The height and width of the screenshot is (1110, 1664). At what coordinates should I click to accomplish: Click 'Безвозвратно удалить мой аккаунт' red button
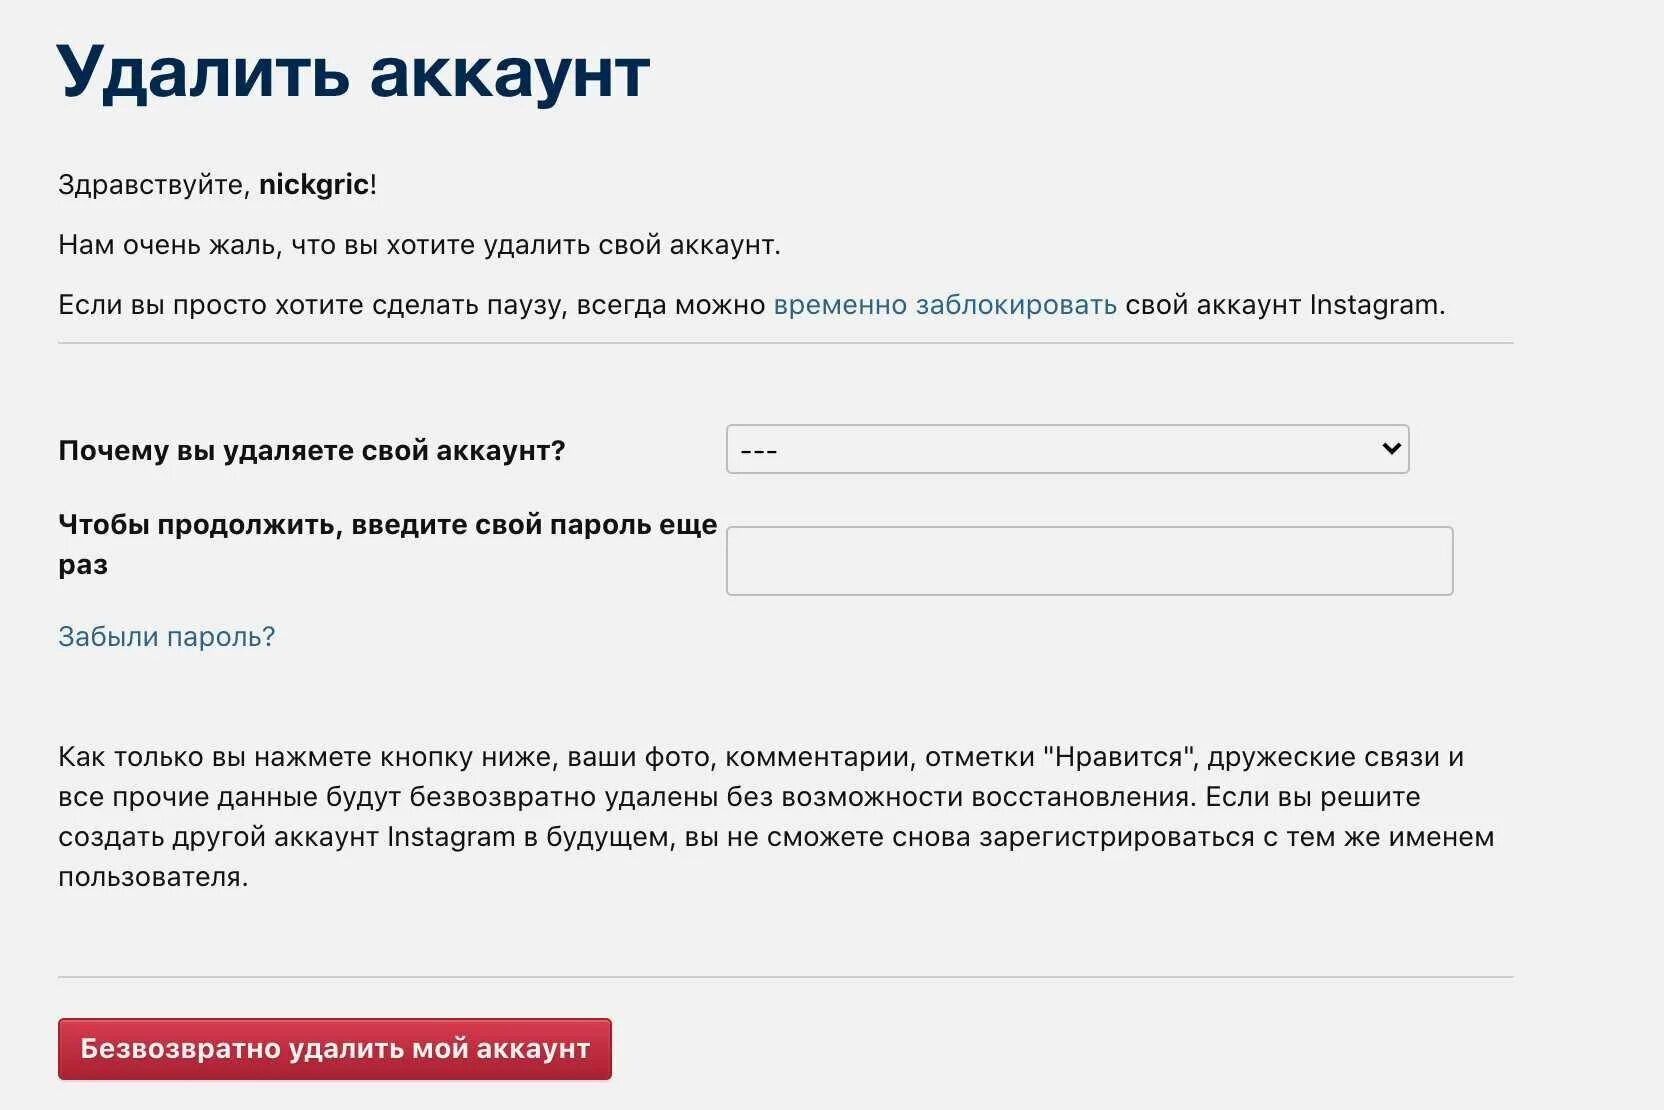pos(335,1049)
